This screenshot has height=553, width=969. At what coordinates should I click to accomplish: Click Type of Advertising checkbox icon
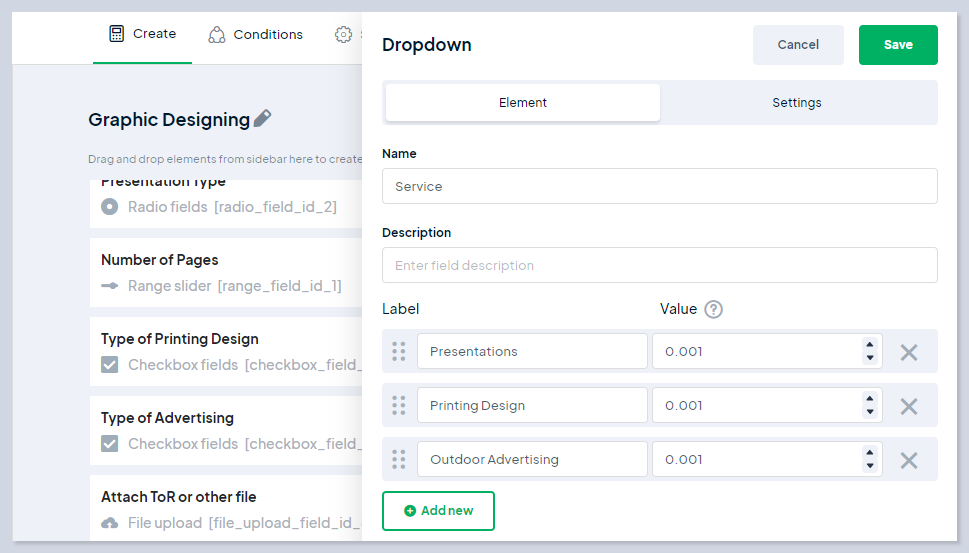click(x=110, y=444)
